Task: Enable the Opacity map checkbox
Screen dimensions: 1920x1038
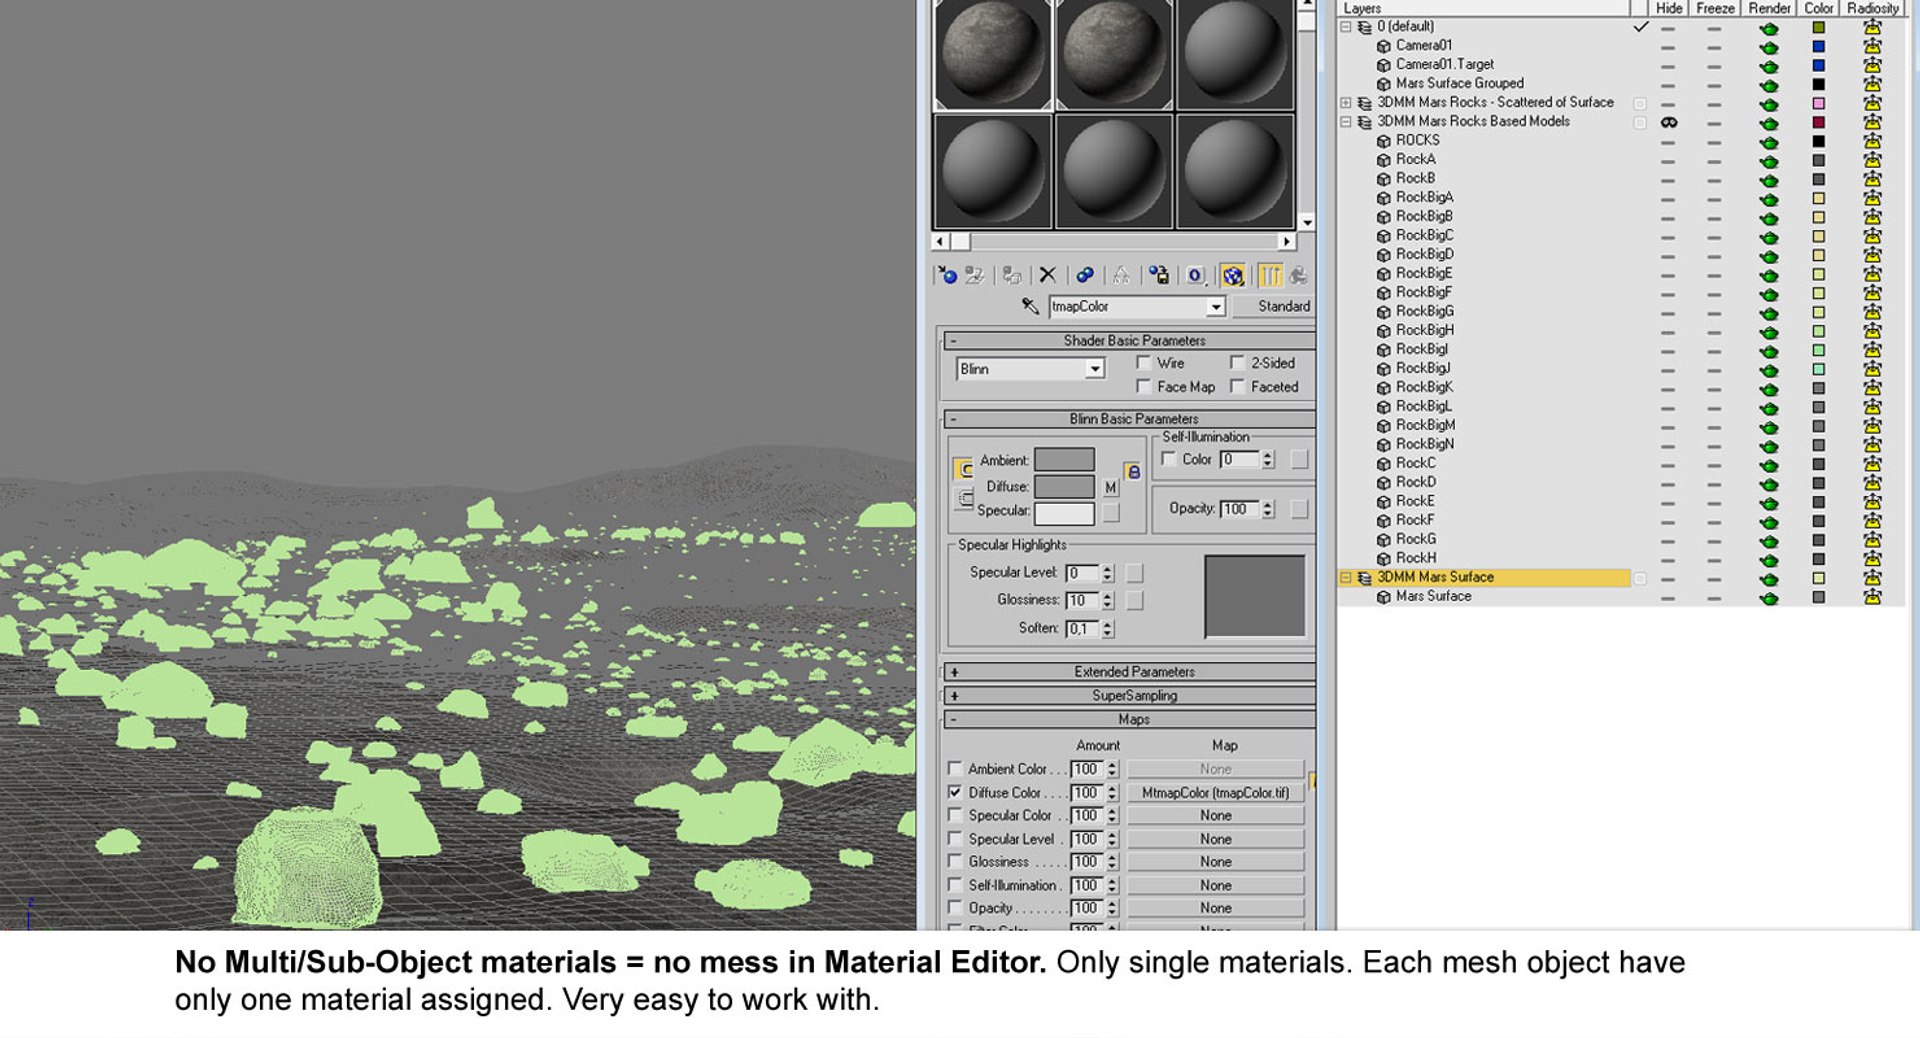Action: (955, 908)
